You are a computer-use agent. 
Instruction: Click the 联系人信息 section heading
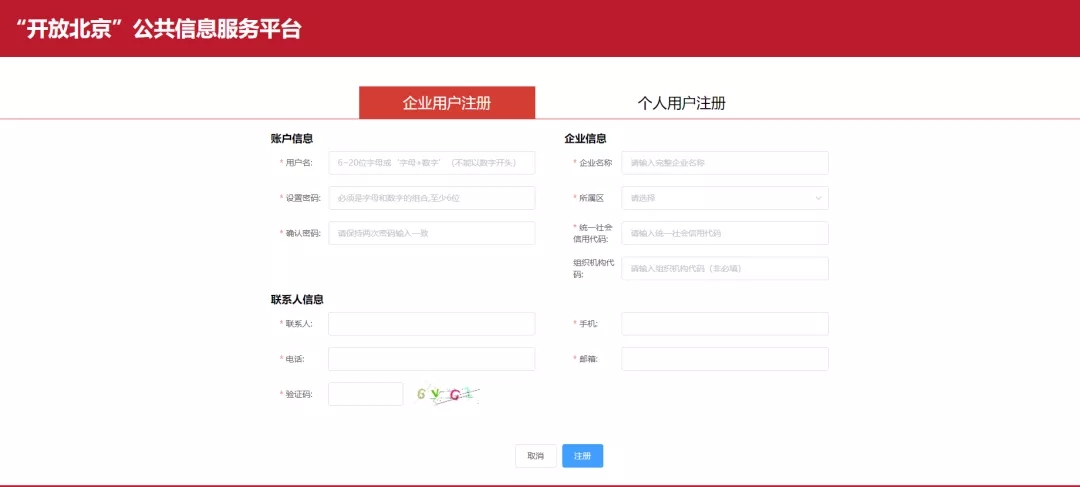coord(298,300)
